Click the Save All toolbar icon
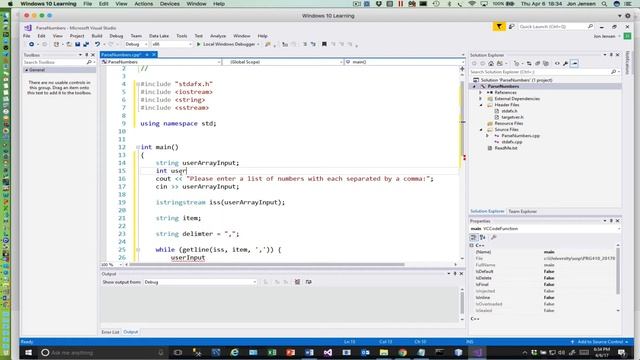This screenshot has height=360, width=640. tap(86, 44)
